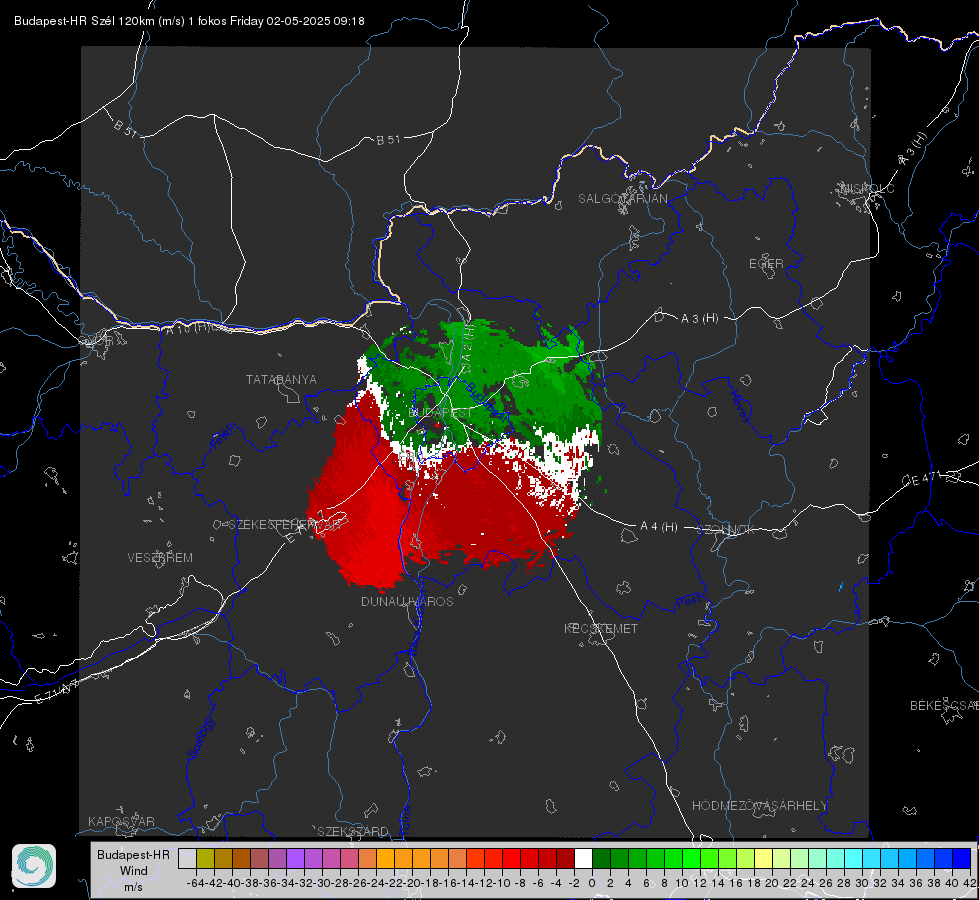Image resolution: width=979 pixels, height=900 pixels.
Task: Click the olive swatch between -64 and -42
Action: [x=205, y=858]
